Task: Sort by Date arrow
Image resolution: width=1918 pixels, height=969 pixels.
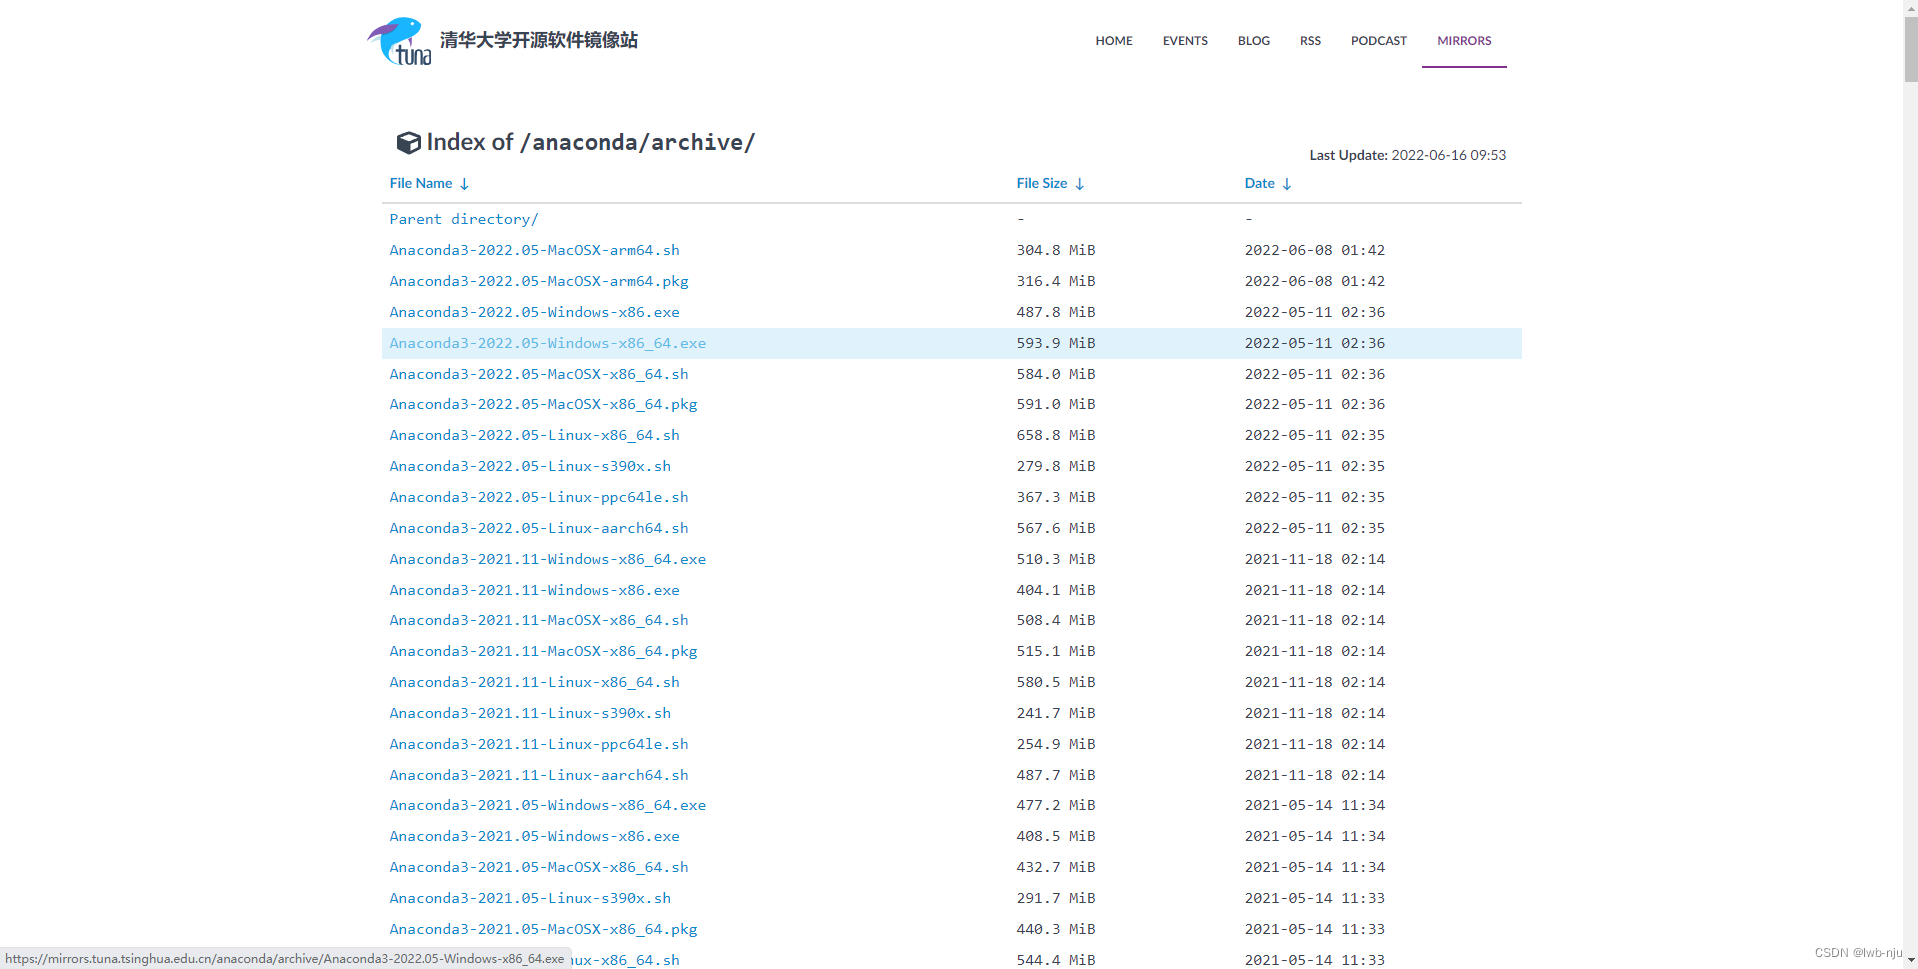Action: point(1287,184)
